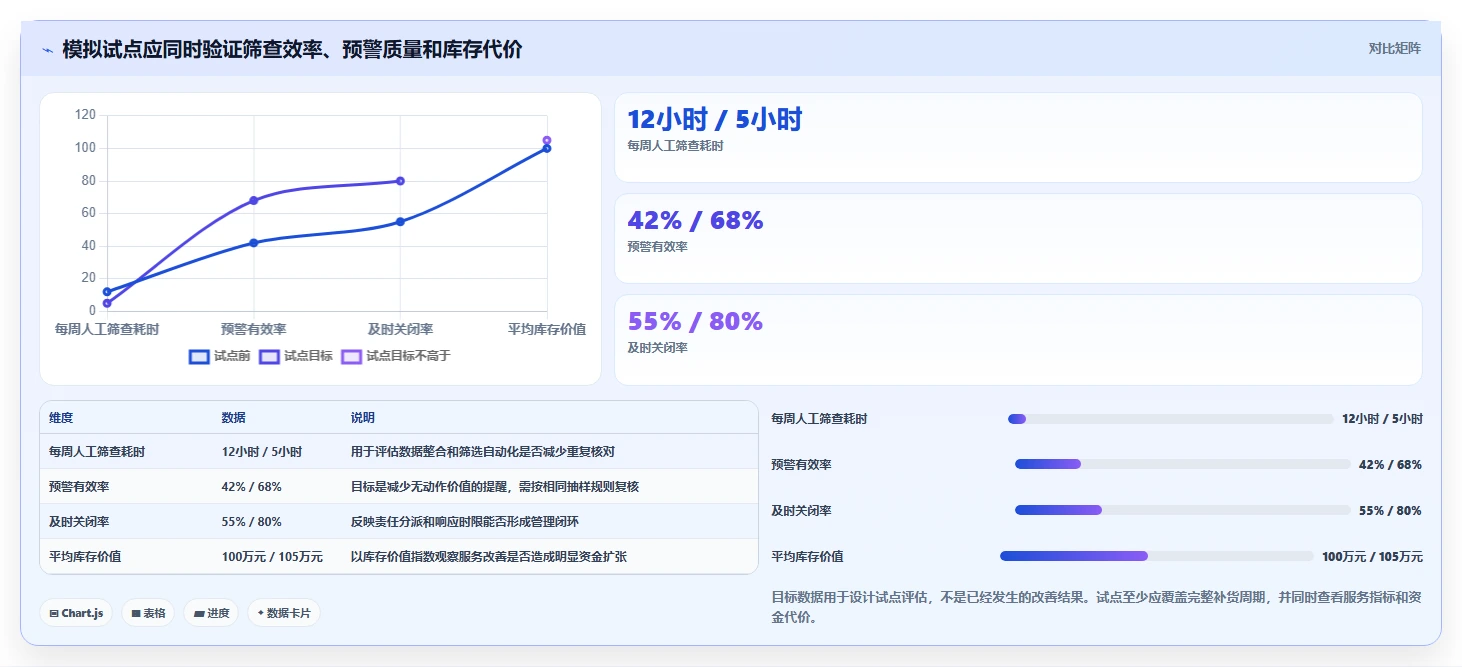Click table cell 12小时 / 5小时
Image resolution: width=1462 pixels, height=667 pixels.
[x=262, y=452]
